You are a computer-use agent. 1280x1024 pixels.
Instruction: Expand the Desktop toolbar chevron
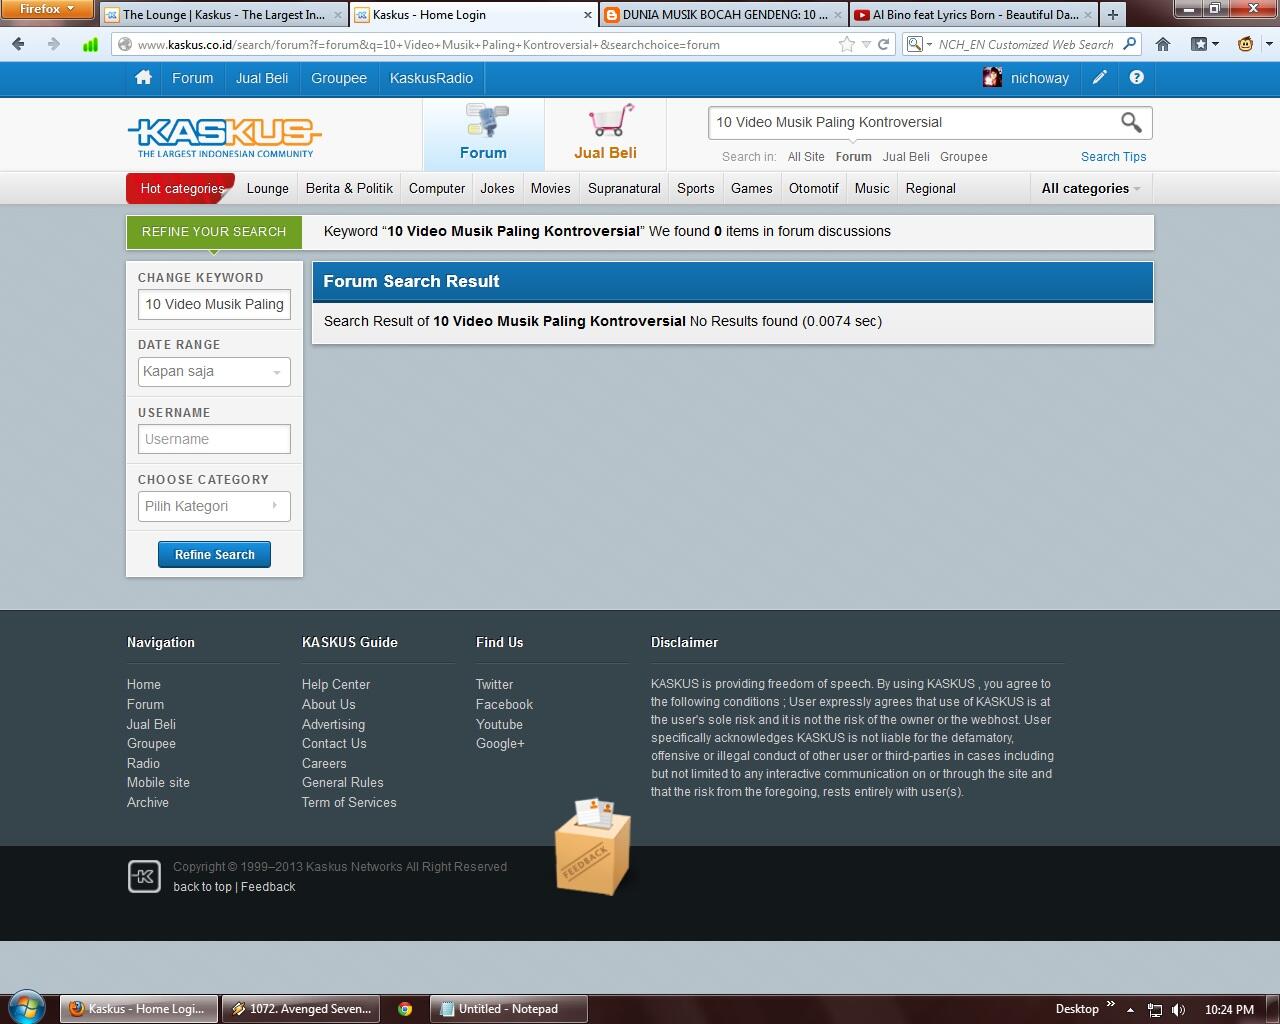(x=1110, y=1004)
